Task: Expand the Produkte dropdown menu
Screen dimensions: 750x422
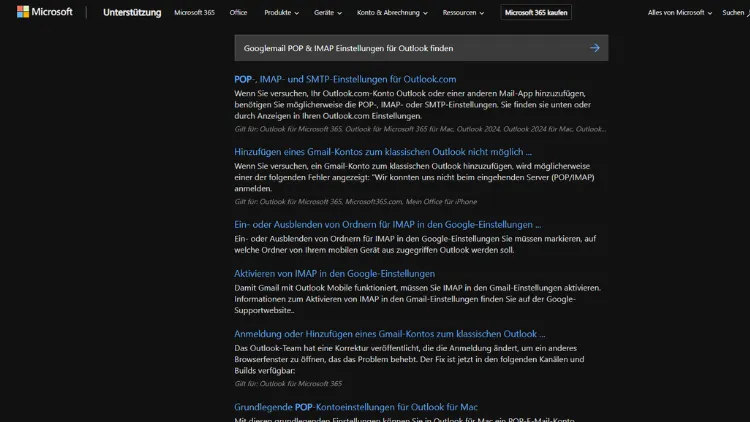Action: pos(281,12)
